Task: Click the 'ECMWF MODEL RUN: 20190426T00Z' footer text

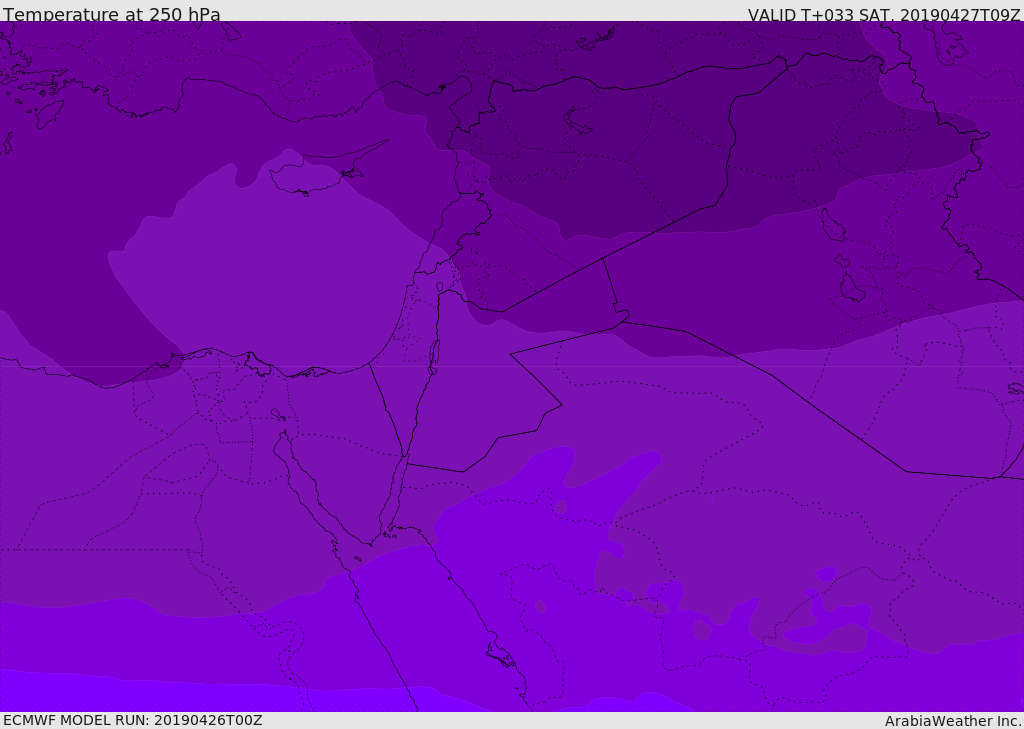Action: coord(133,720)
